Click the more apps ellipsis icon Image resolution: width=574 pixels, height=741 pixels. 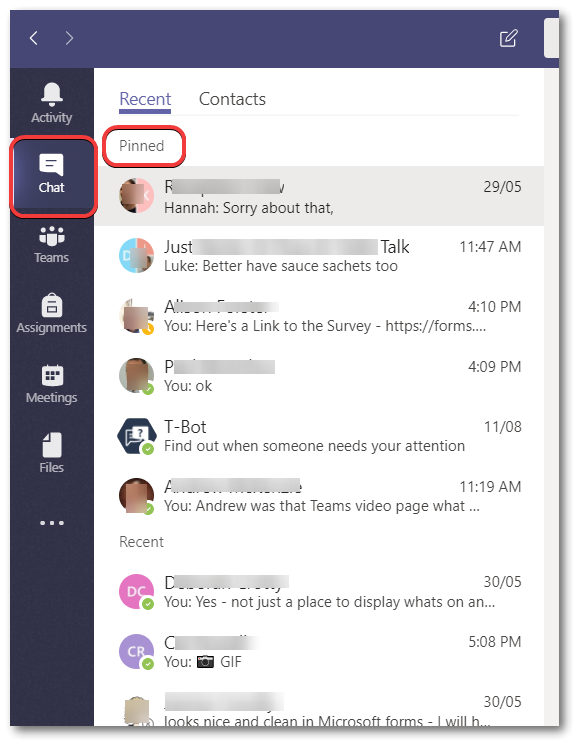click(x=51, y=523)
